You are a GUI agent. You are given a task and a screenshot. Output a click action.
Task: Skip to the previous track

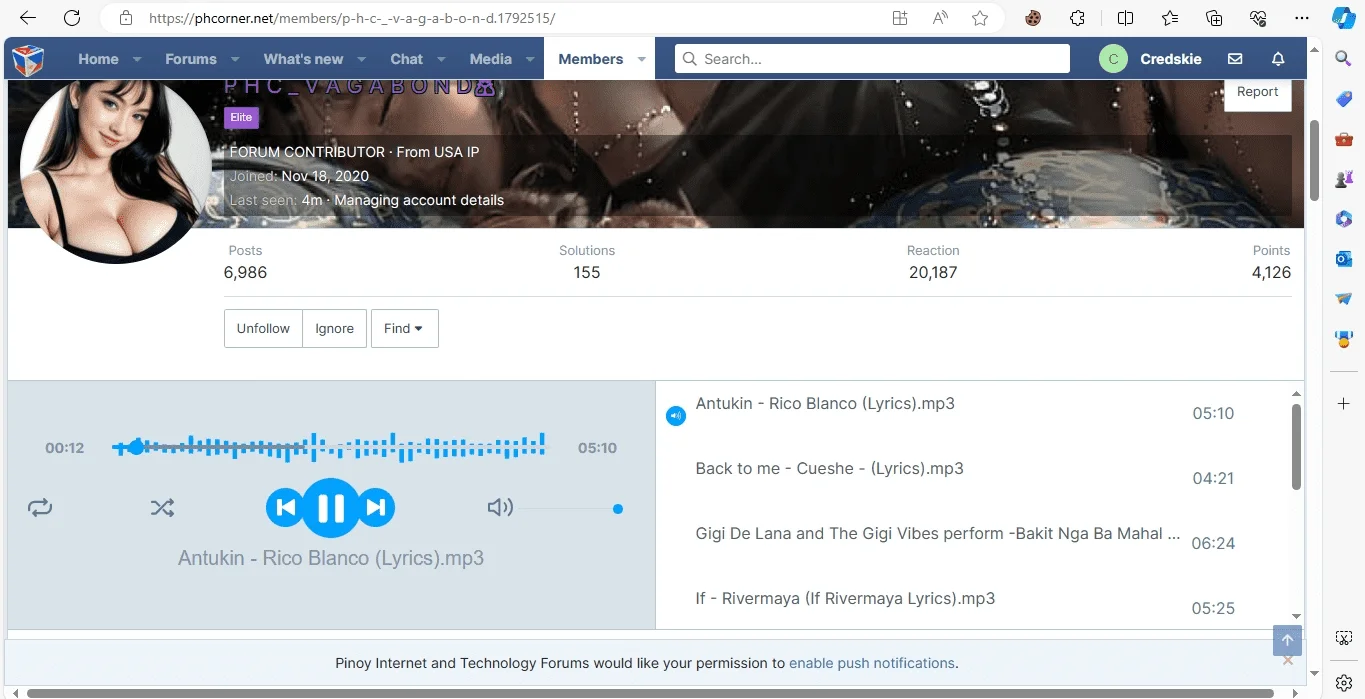pyautogui.click(x=285, y=508)
